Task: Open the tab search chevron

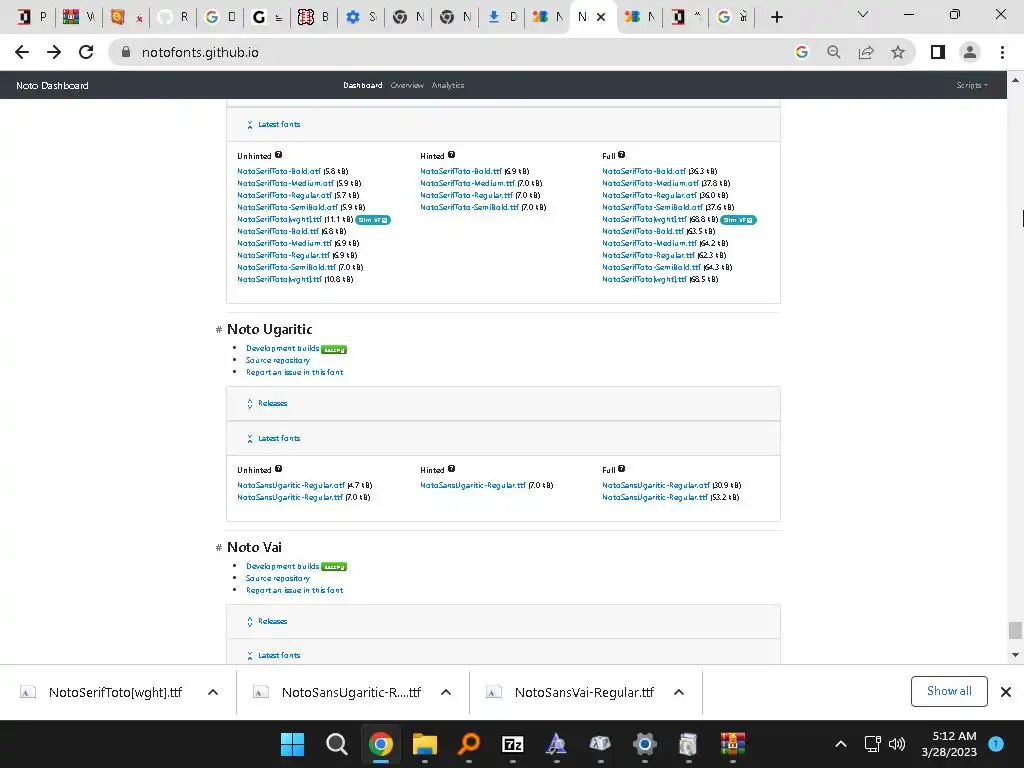Action: coord(863,14)
